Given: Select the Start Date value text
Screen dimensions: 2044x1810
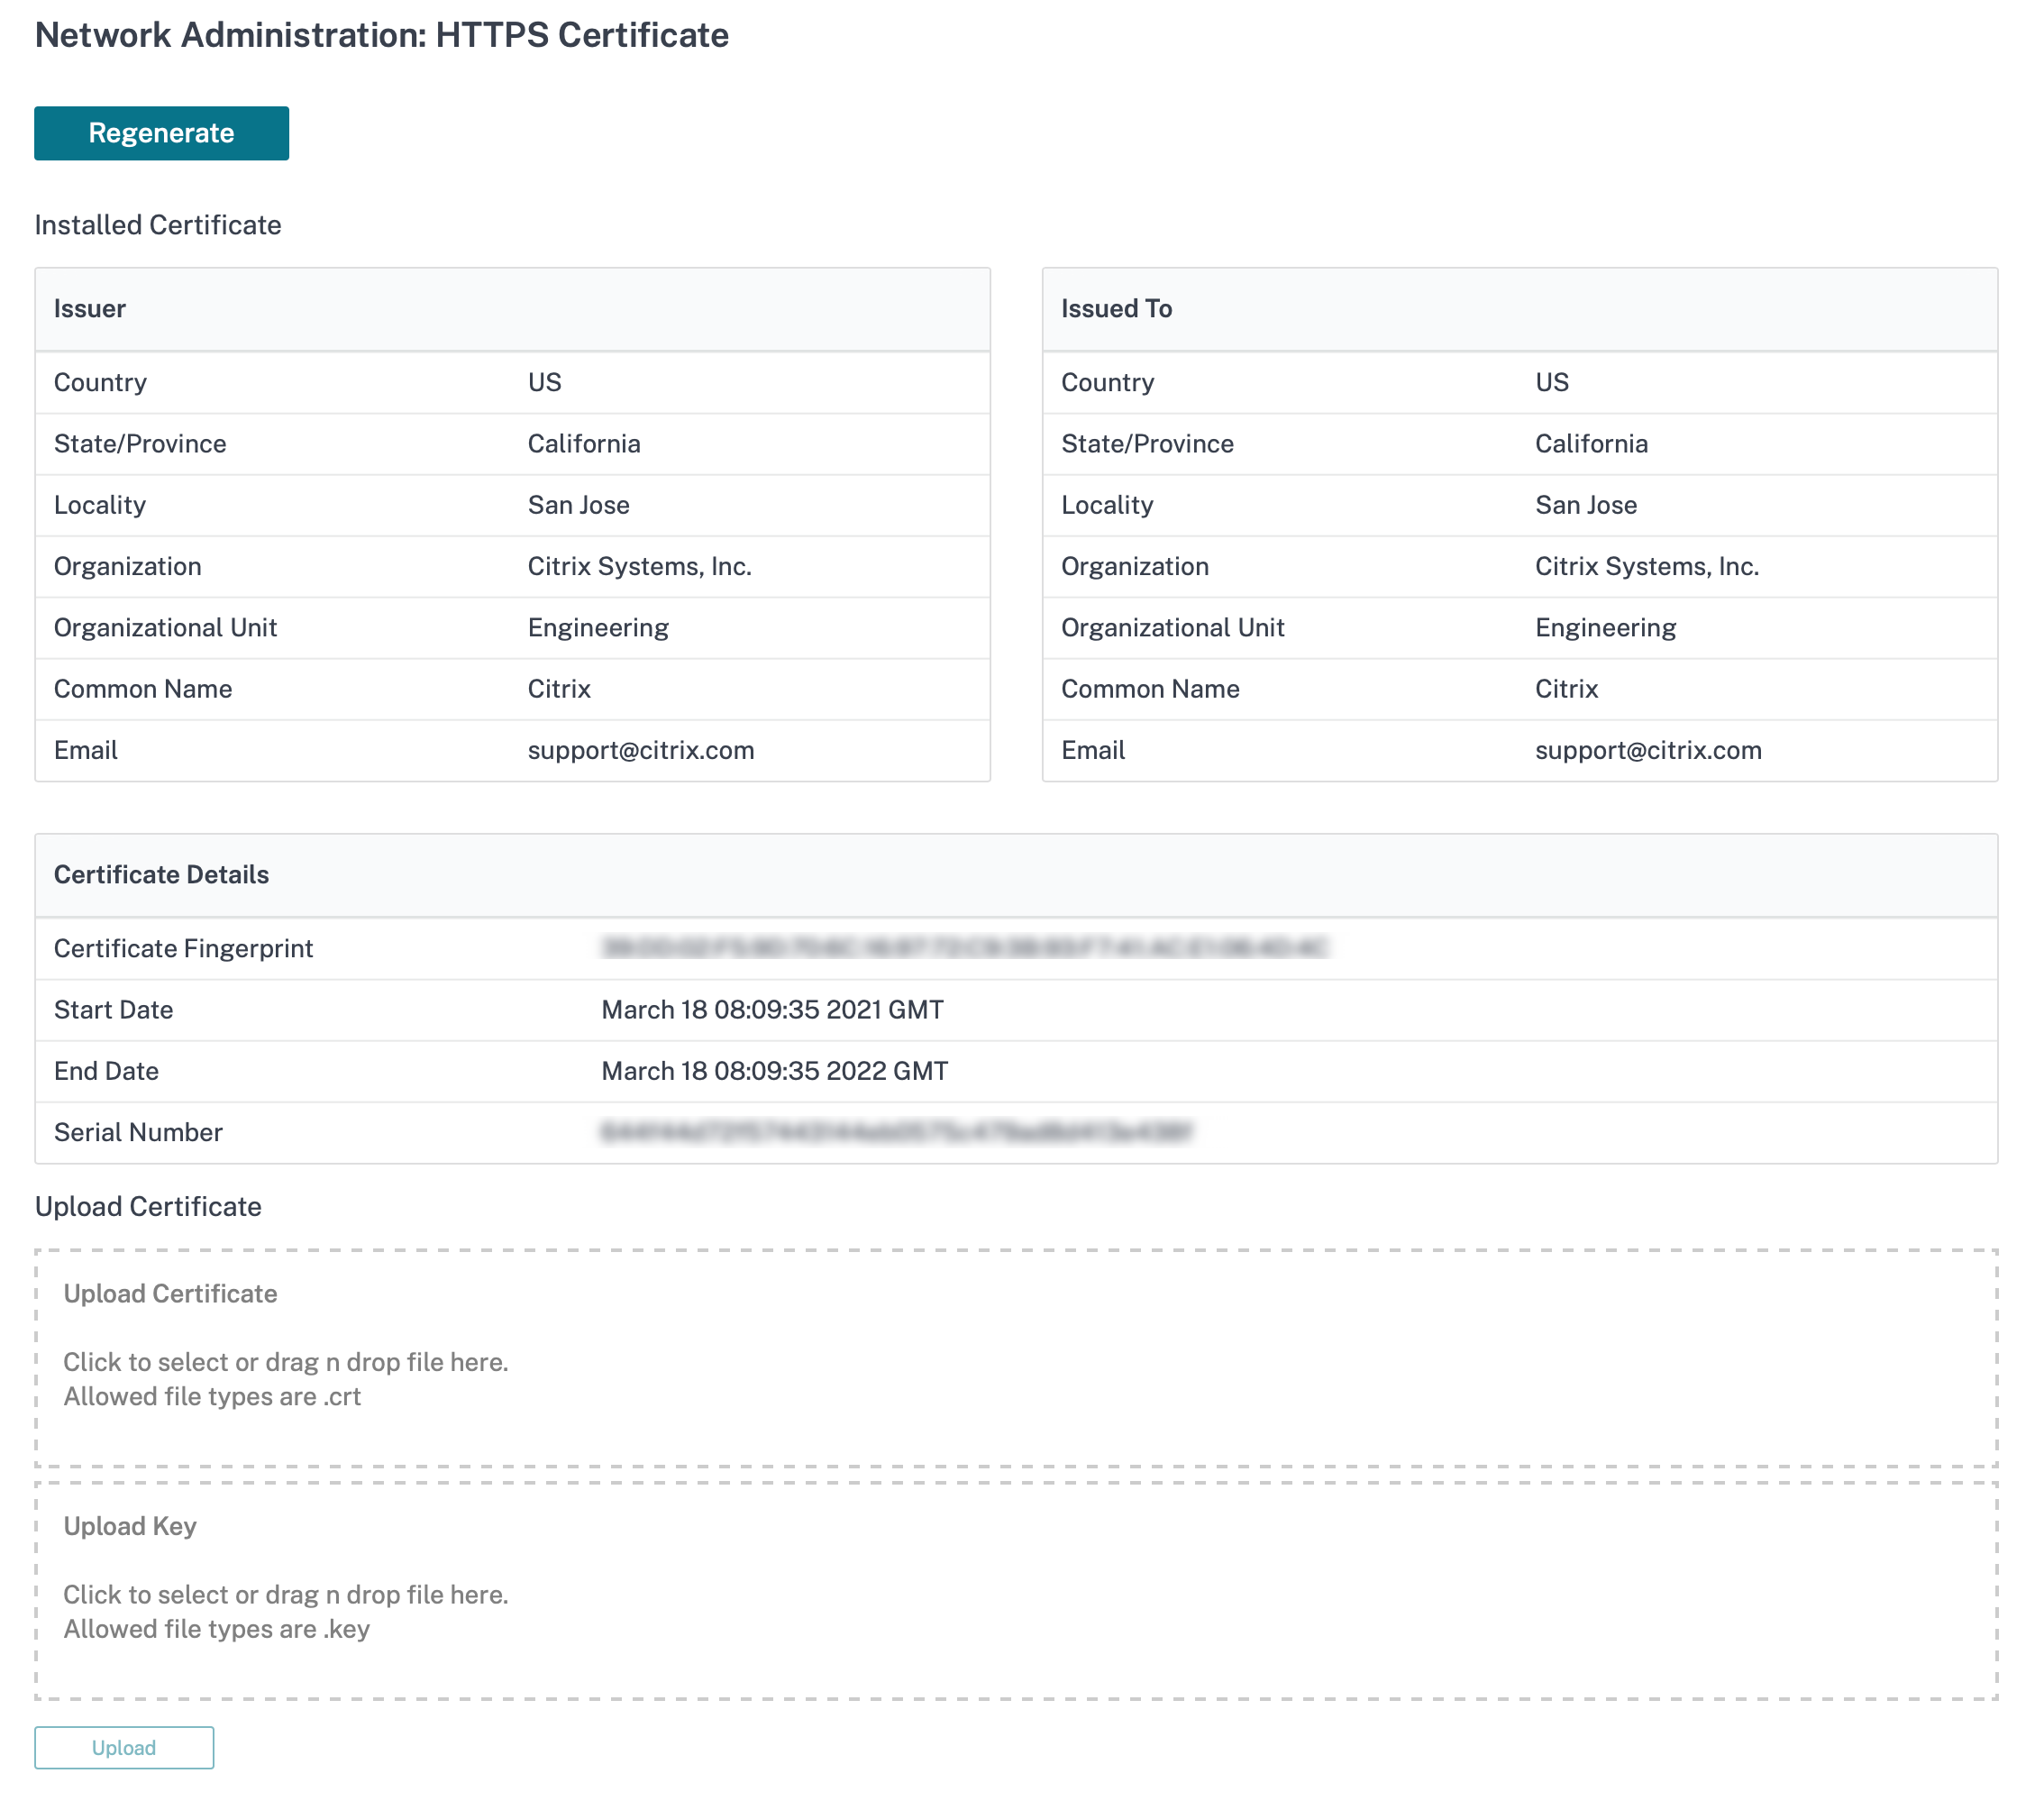Looking at the screenshot, I should click(772, 1009).
